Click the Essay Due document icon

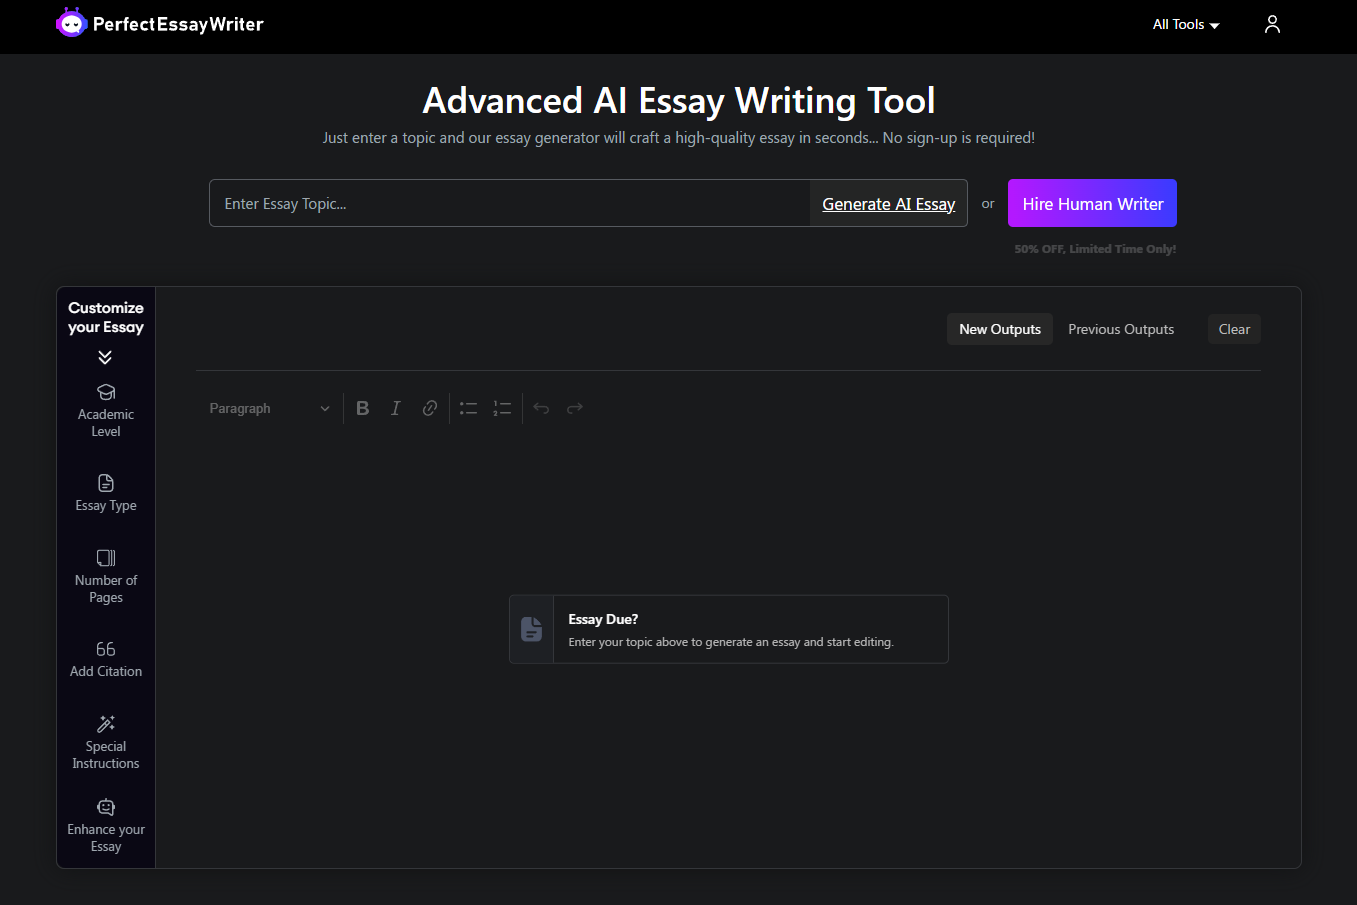point(532,629)
